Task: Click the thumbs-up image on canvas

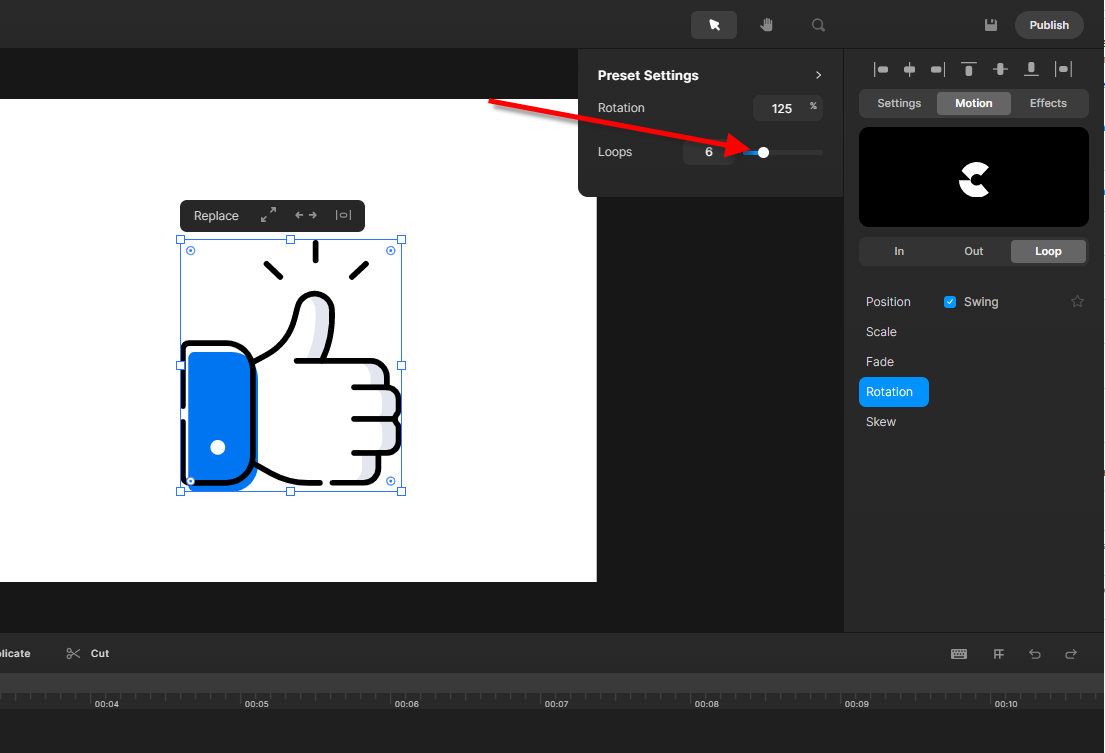Action: [x=290, y=366]
